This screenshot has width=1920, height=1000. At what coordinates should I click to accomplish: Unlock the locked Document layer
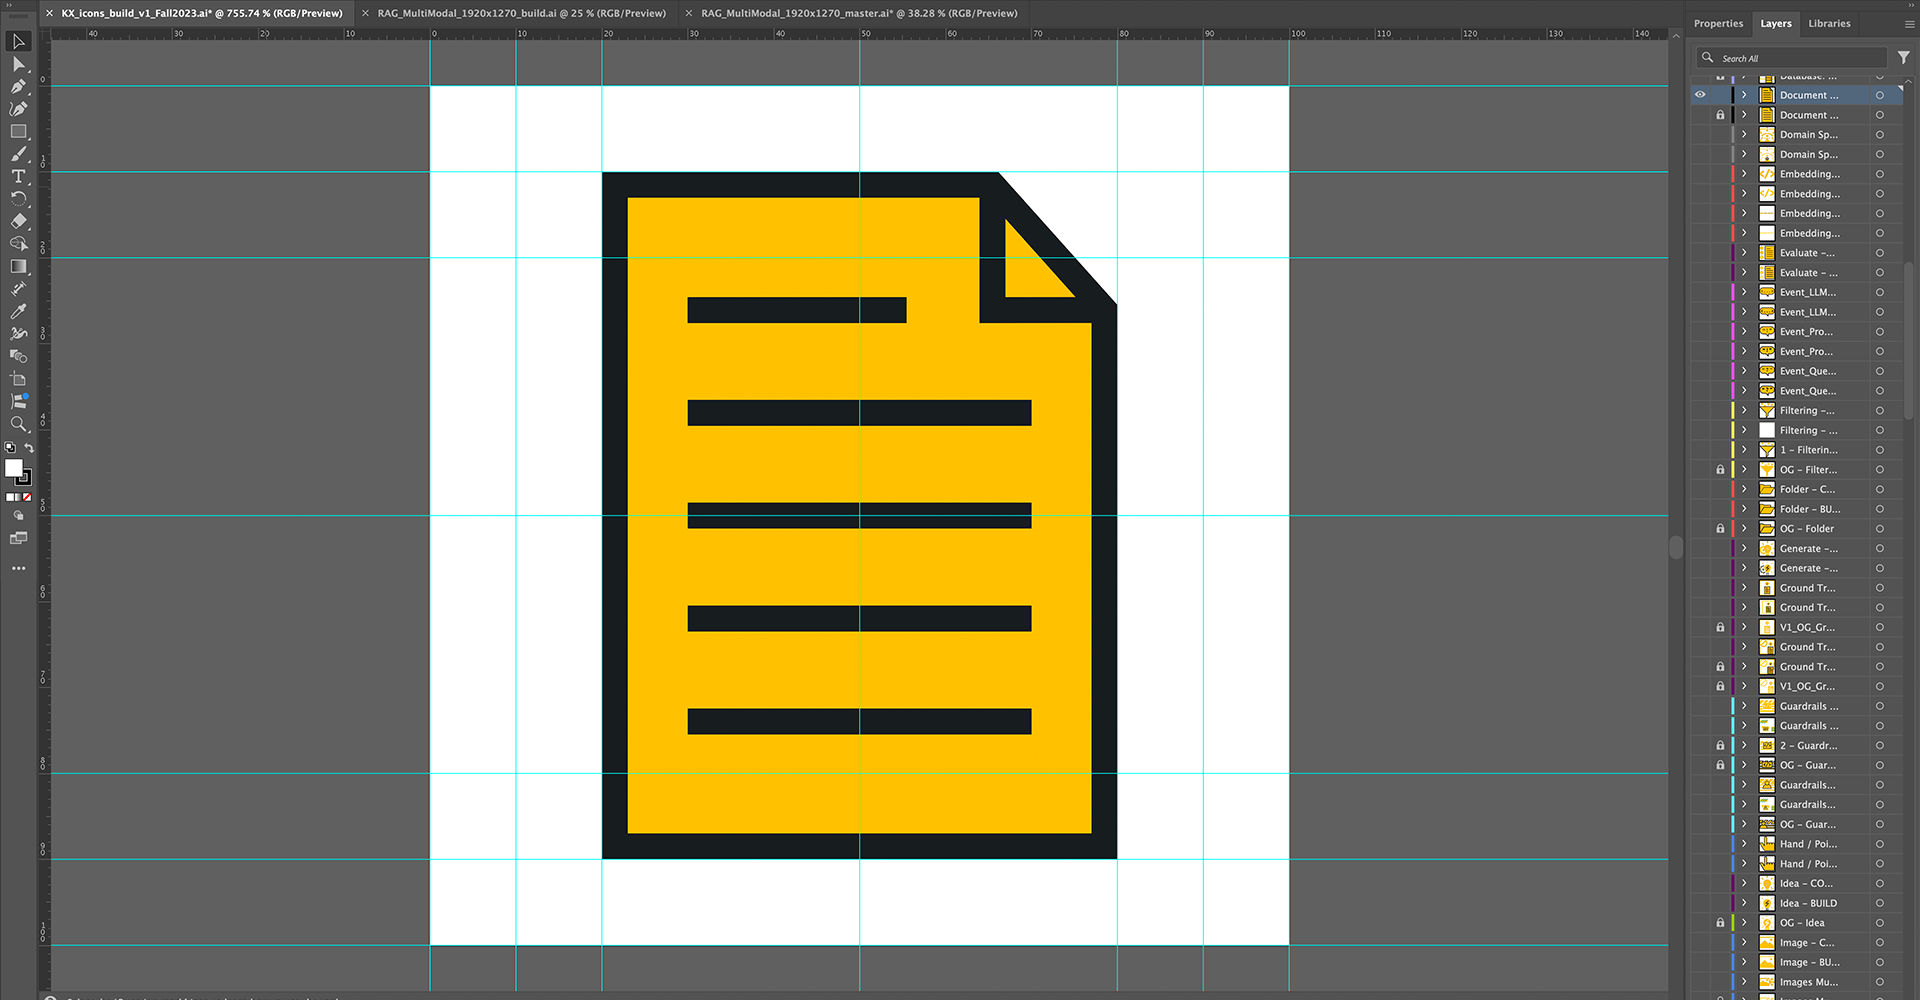[x=1720, y=115]
